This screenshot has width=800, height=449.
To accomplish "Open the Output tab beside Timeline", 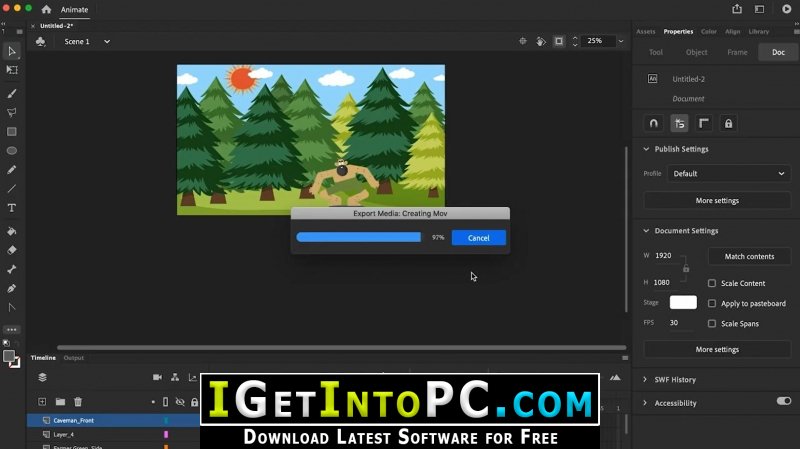I will tap(73, 358).
